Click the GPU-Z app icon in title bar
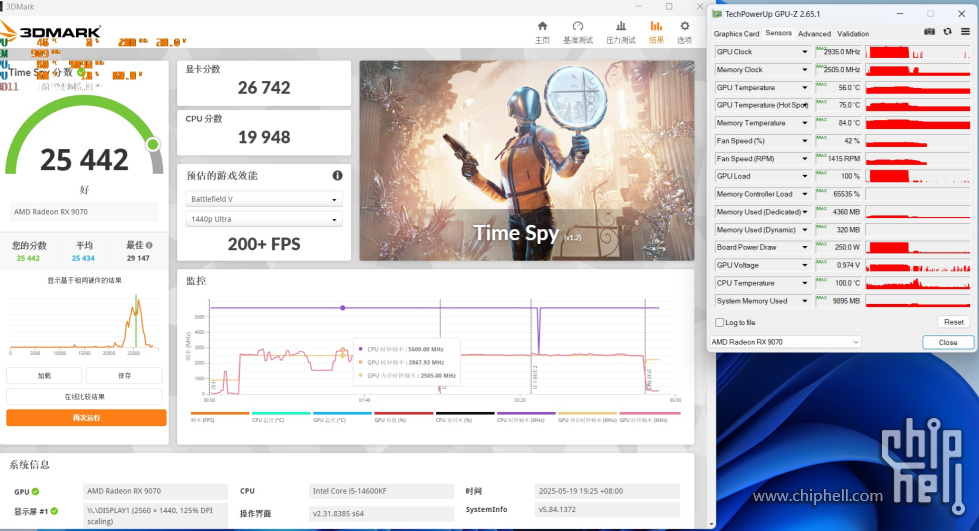Screen dimensions: 979x531 pyautogui.click(x=717, y=14)
